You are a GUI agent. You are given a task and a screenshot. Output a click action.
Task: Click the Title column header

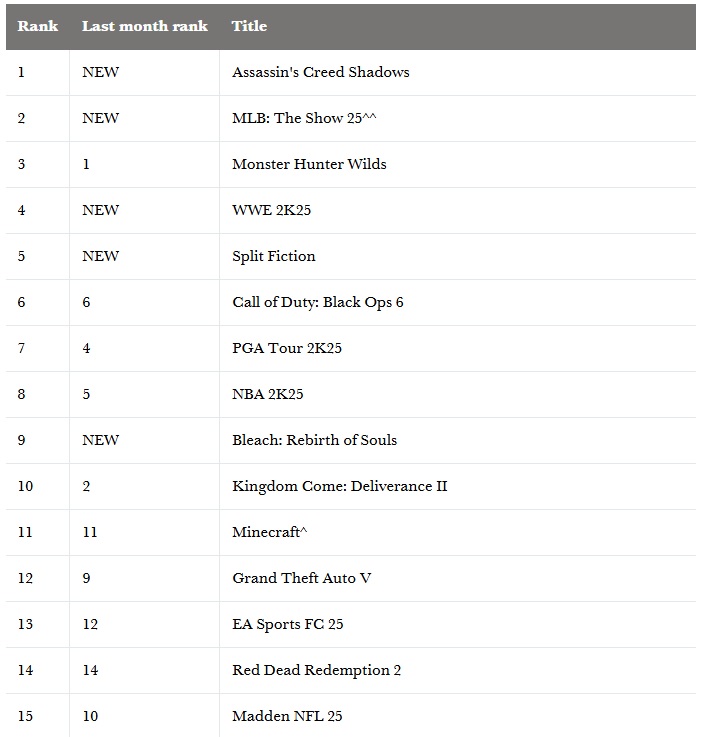tap(249, 26)
